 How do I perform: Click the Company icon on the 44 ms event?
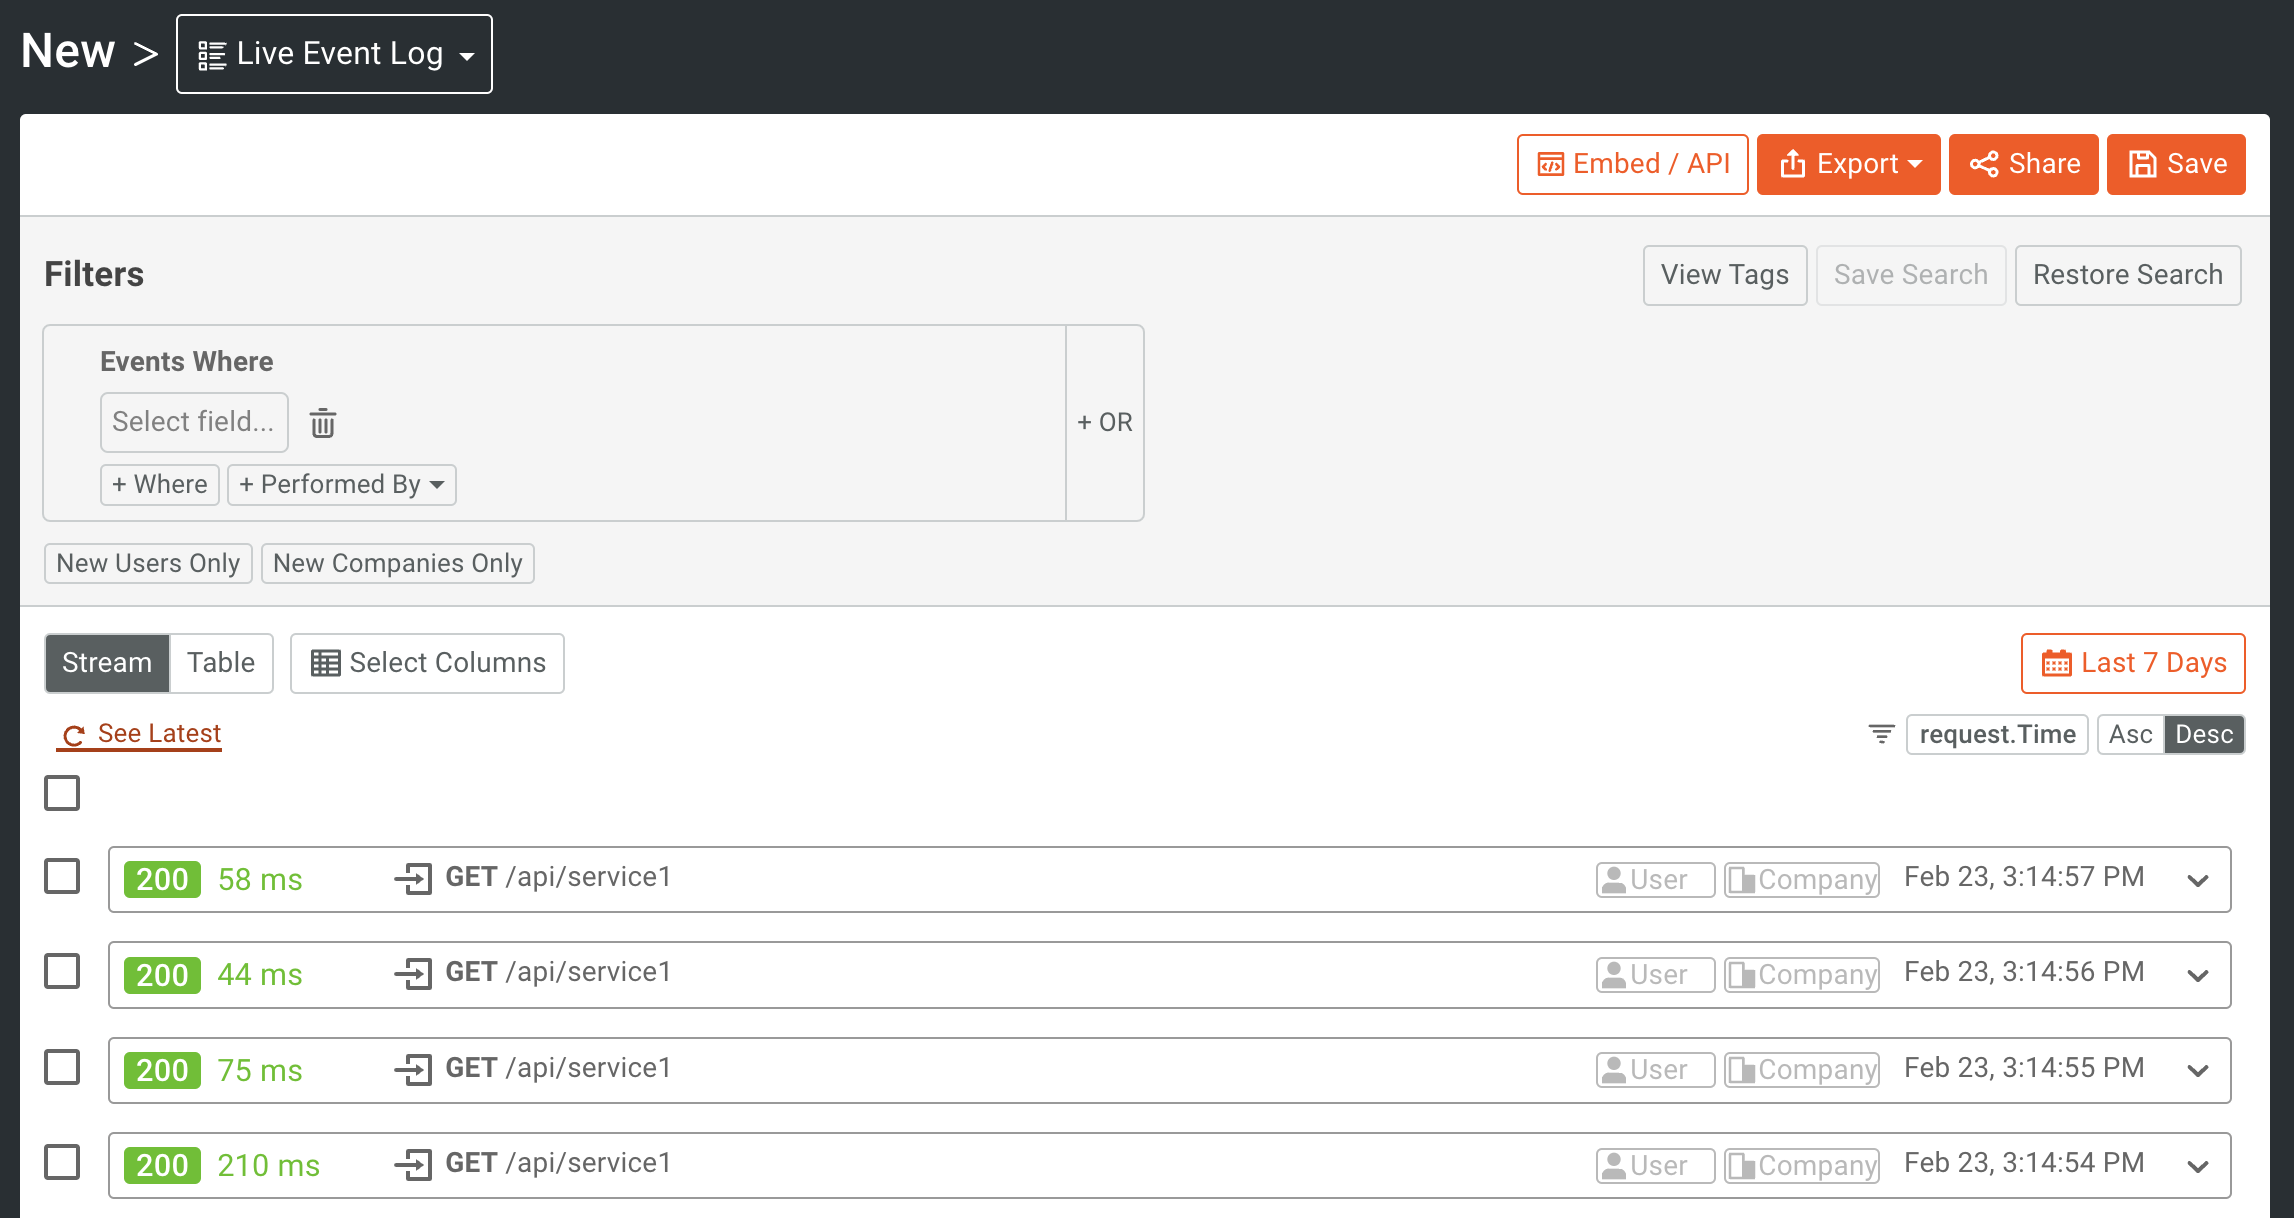point(1742,975)
